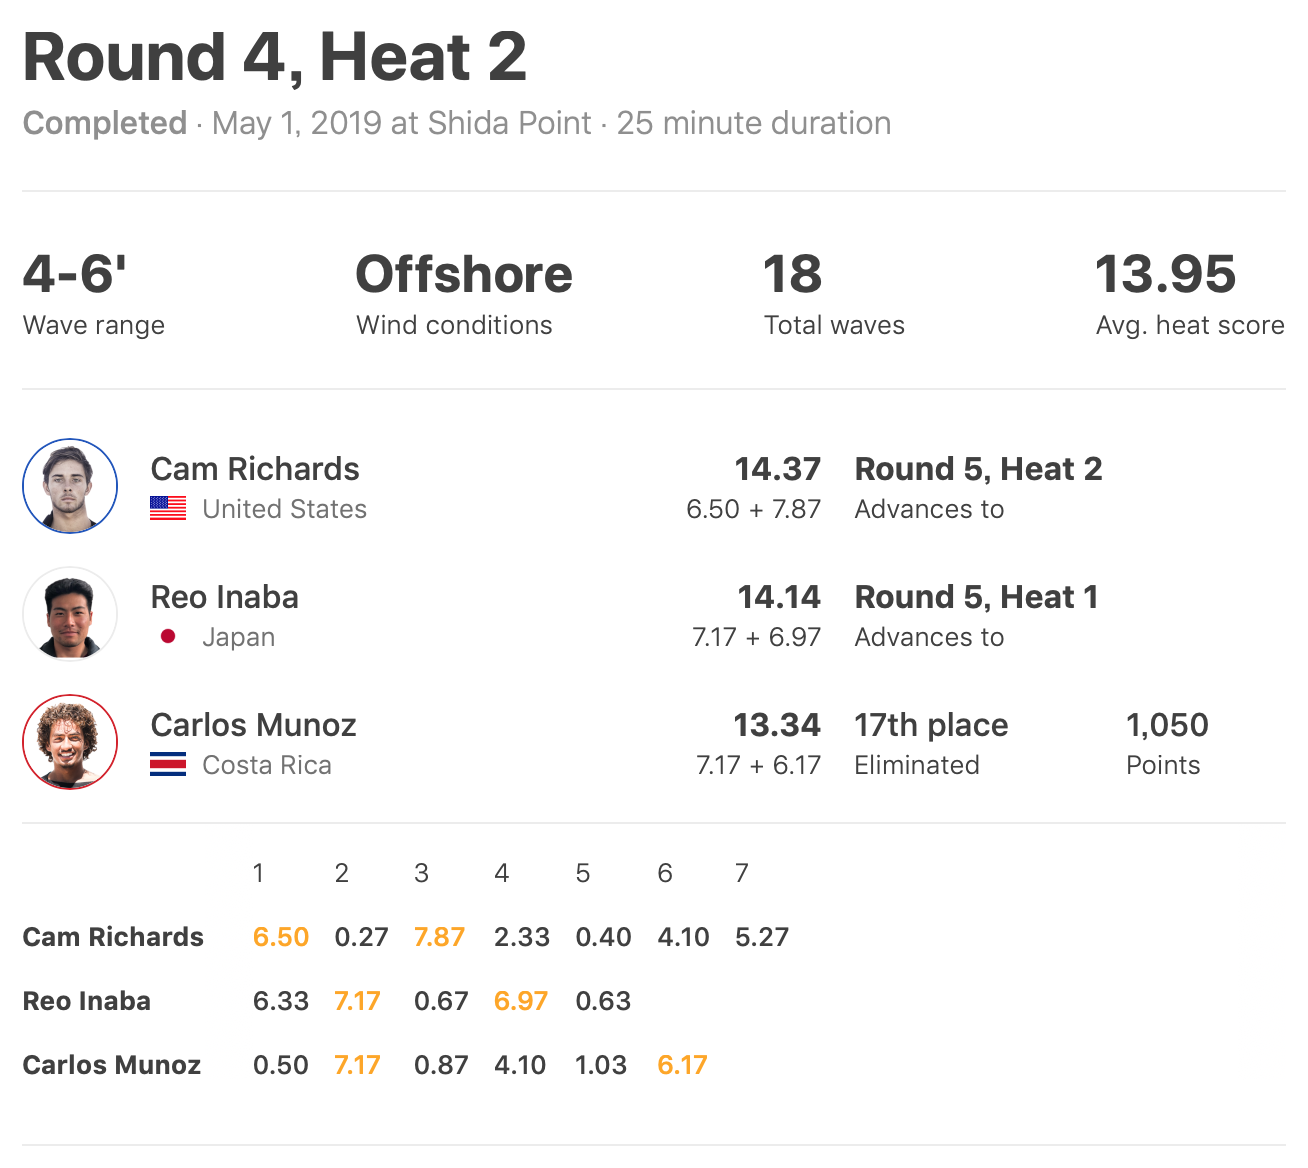This screenshot has height=1168, width=1308.
Task: Go to Round 5, Heat 1
Action: pos(976,597)
